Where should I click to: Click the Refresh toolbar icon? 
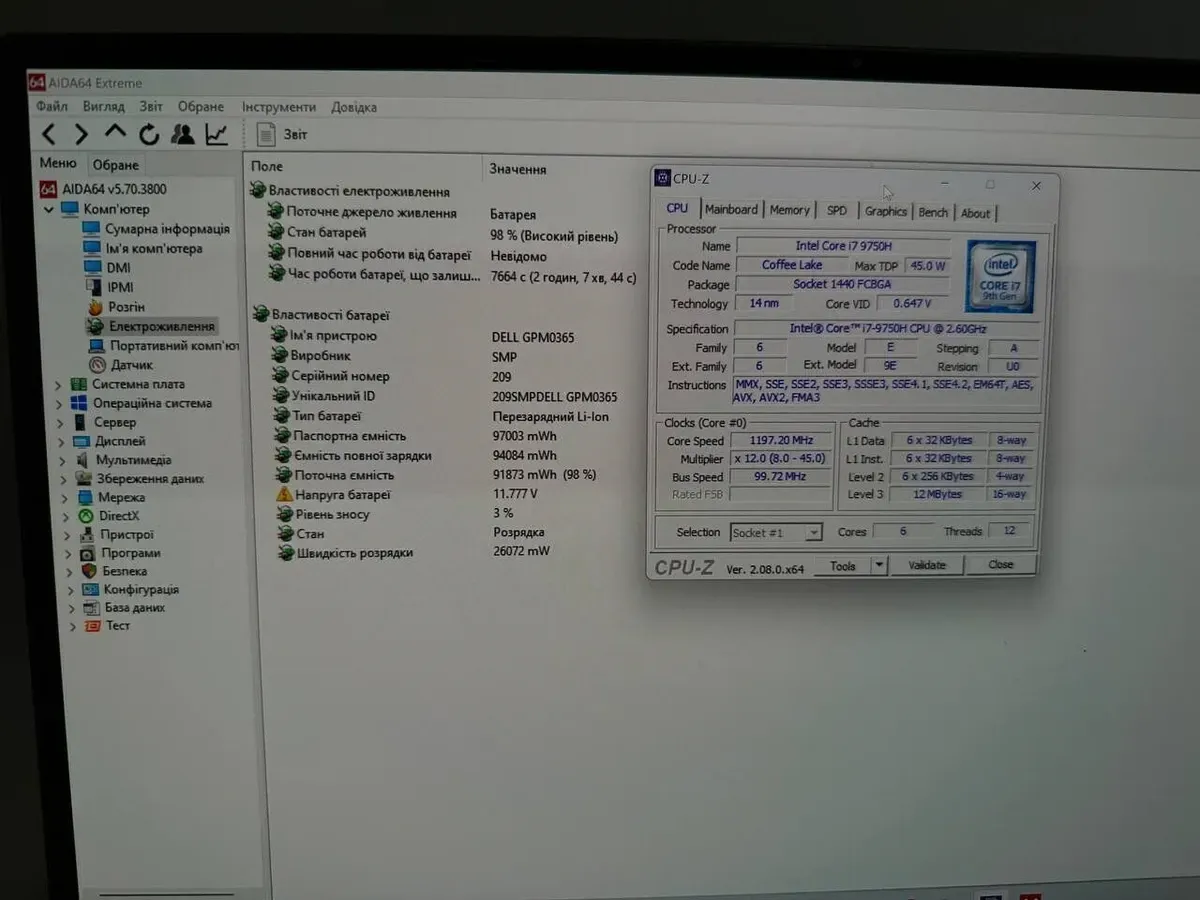coord(149,134)
